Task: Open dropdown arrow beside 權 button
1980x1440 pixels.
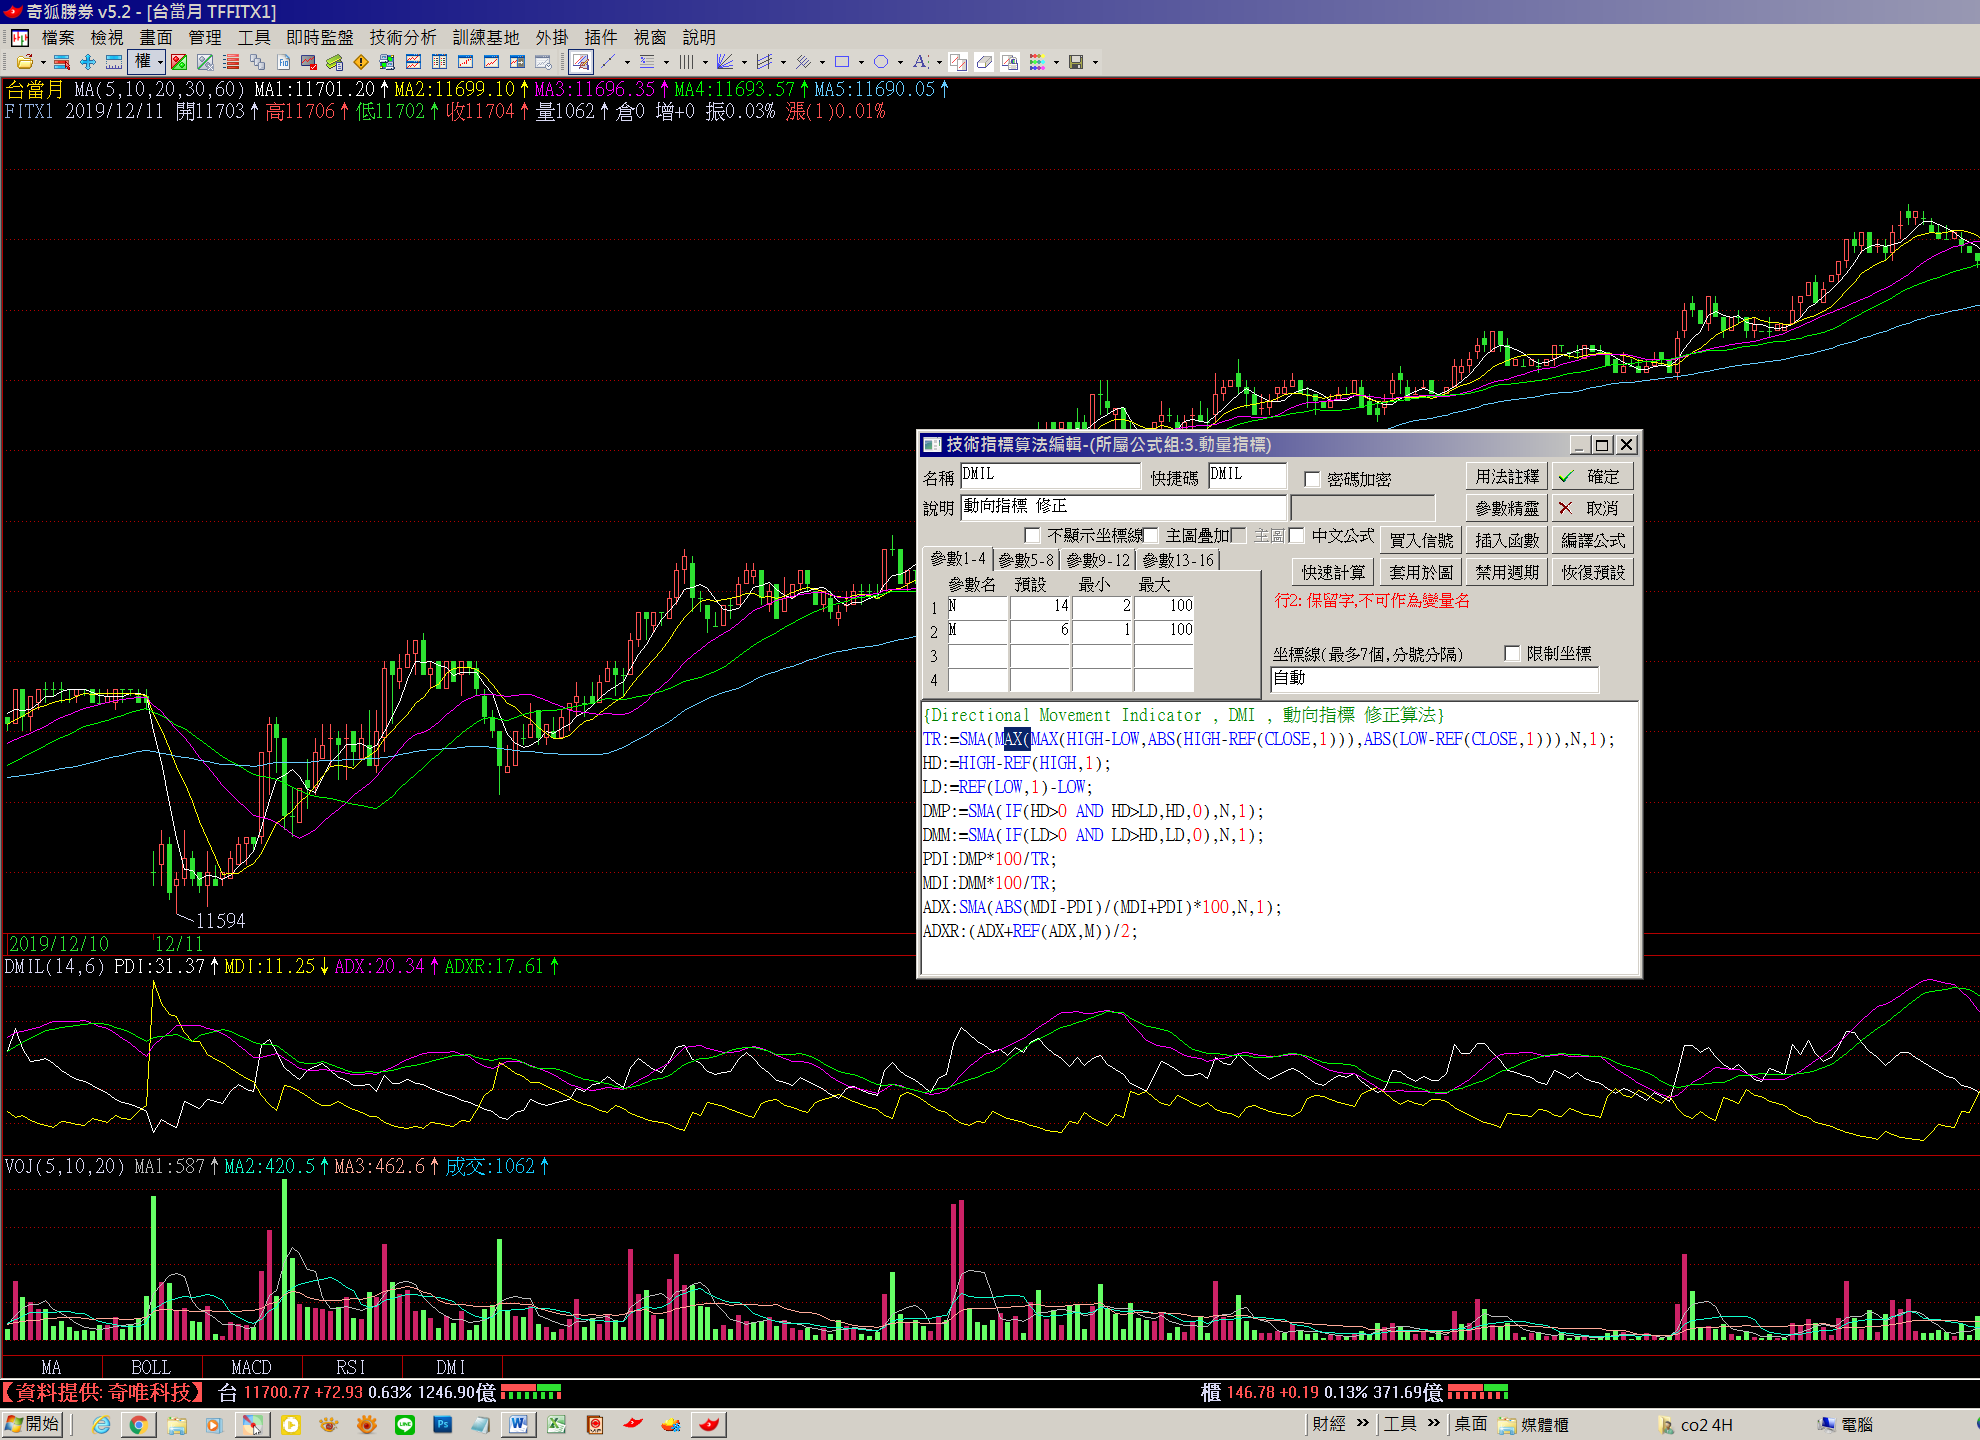Action: click(160, 62)
